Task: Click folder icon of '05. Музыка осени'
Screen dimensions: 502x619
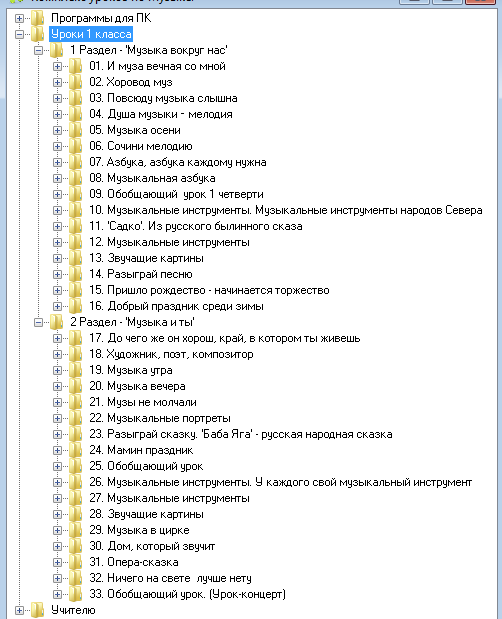Action: coord(75,130)
